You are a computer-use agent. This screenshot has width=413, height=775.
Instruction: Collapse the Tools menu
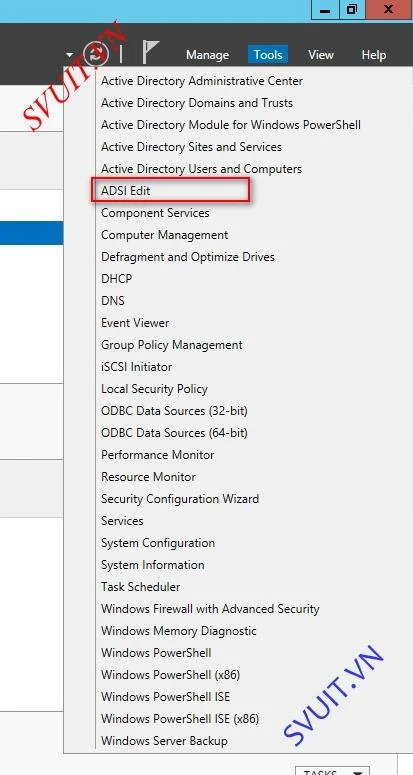pos(268,55)
